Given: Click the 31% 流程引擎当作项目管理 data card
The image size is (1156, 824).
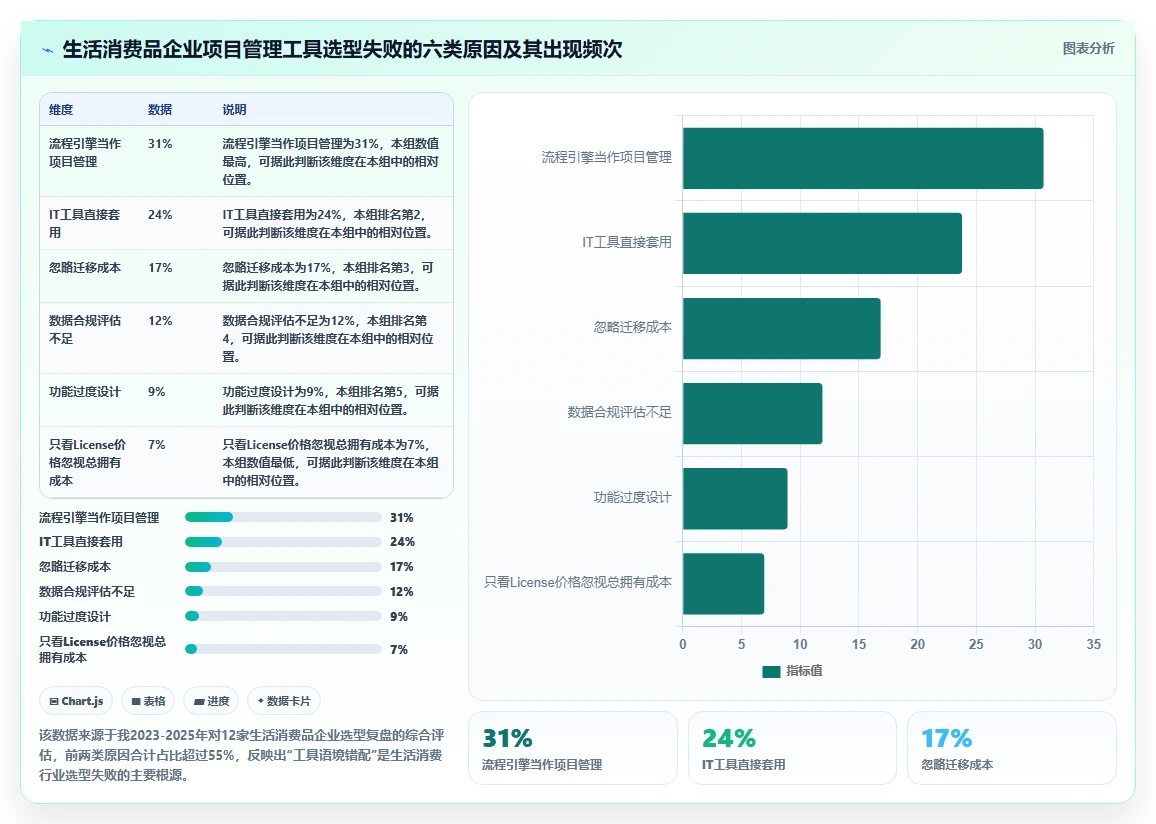Looking at the screenshot, I should point(573,748).
